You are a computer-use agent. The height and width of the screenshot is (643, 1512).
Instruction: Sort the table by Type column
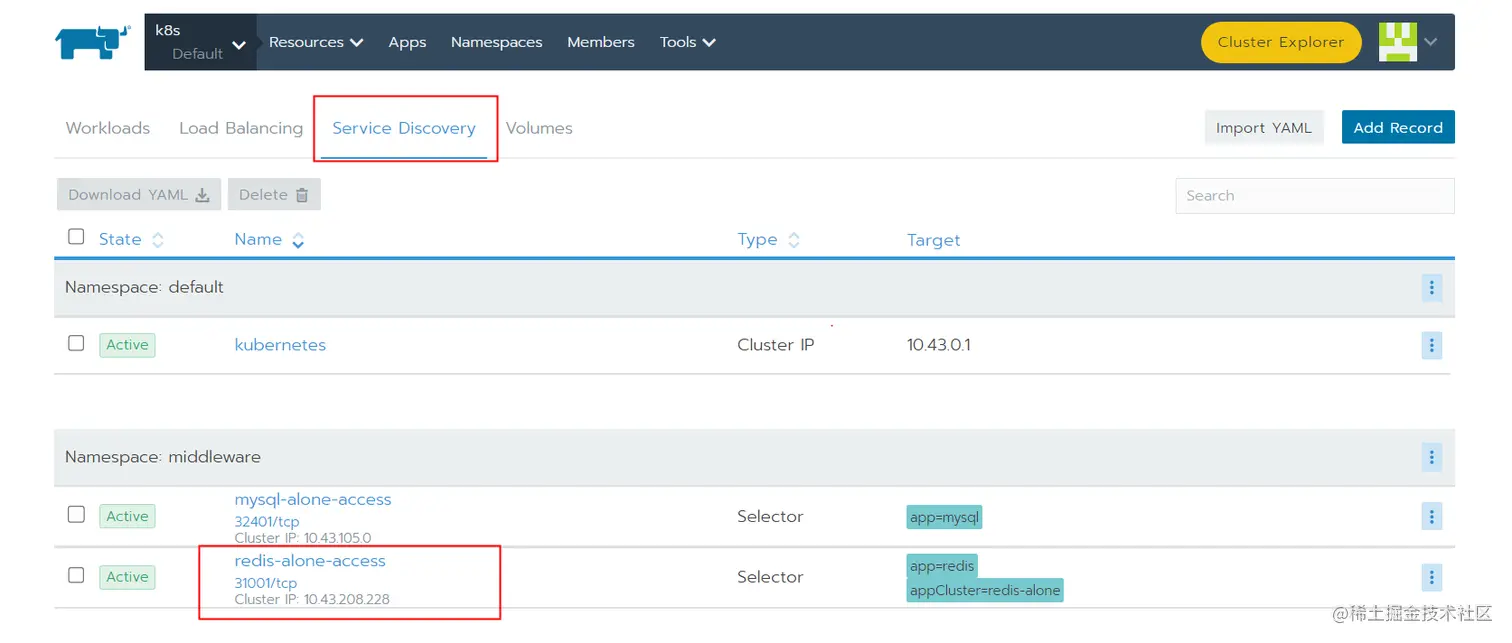click(768, 240)
